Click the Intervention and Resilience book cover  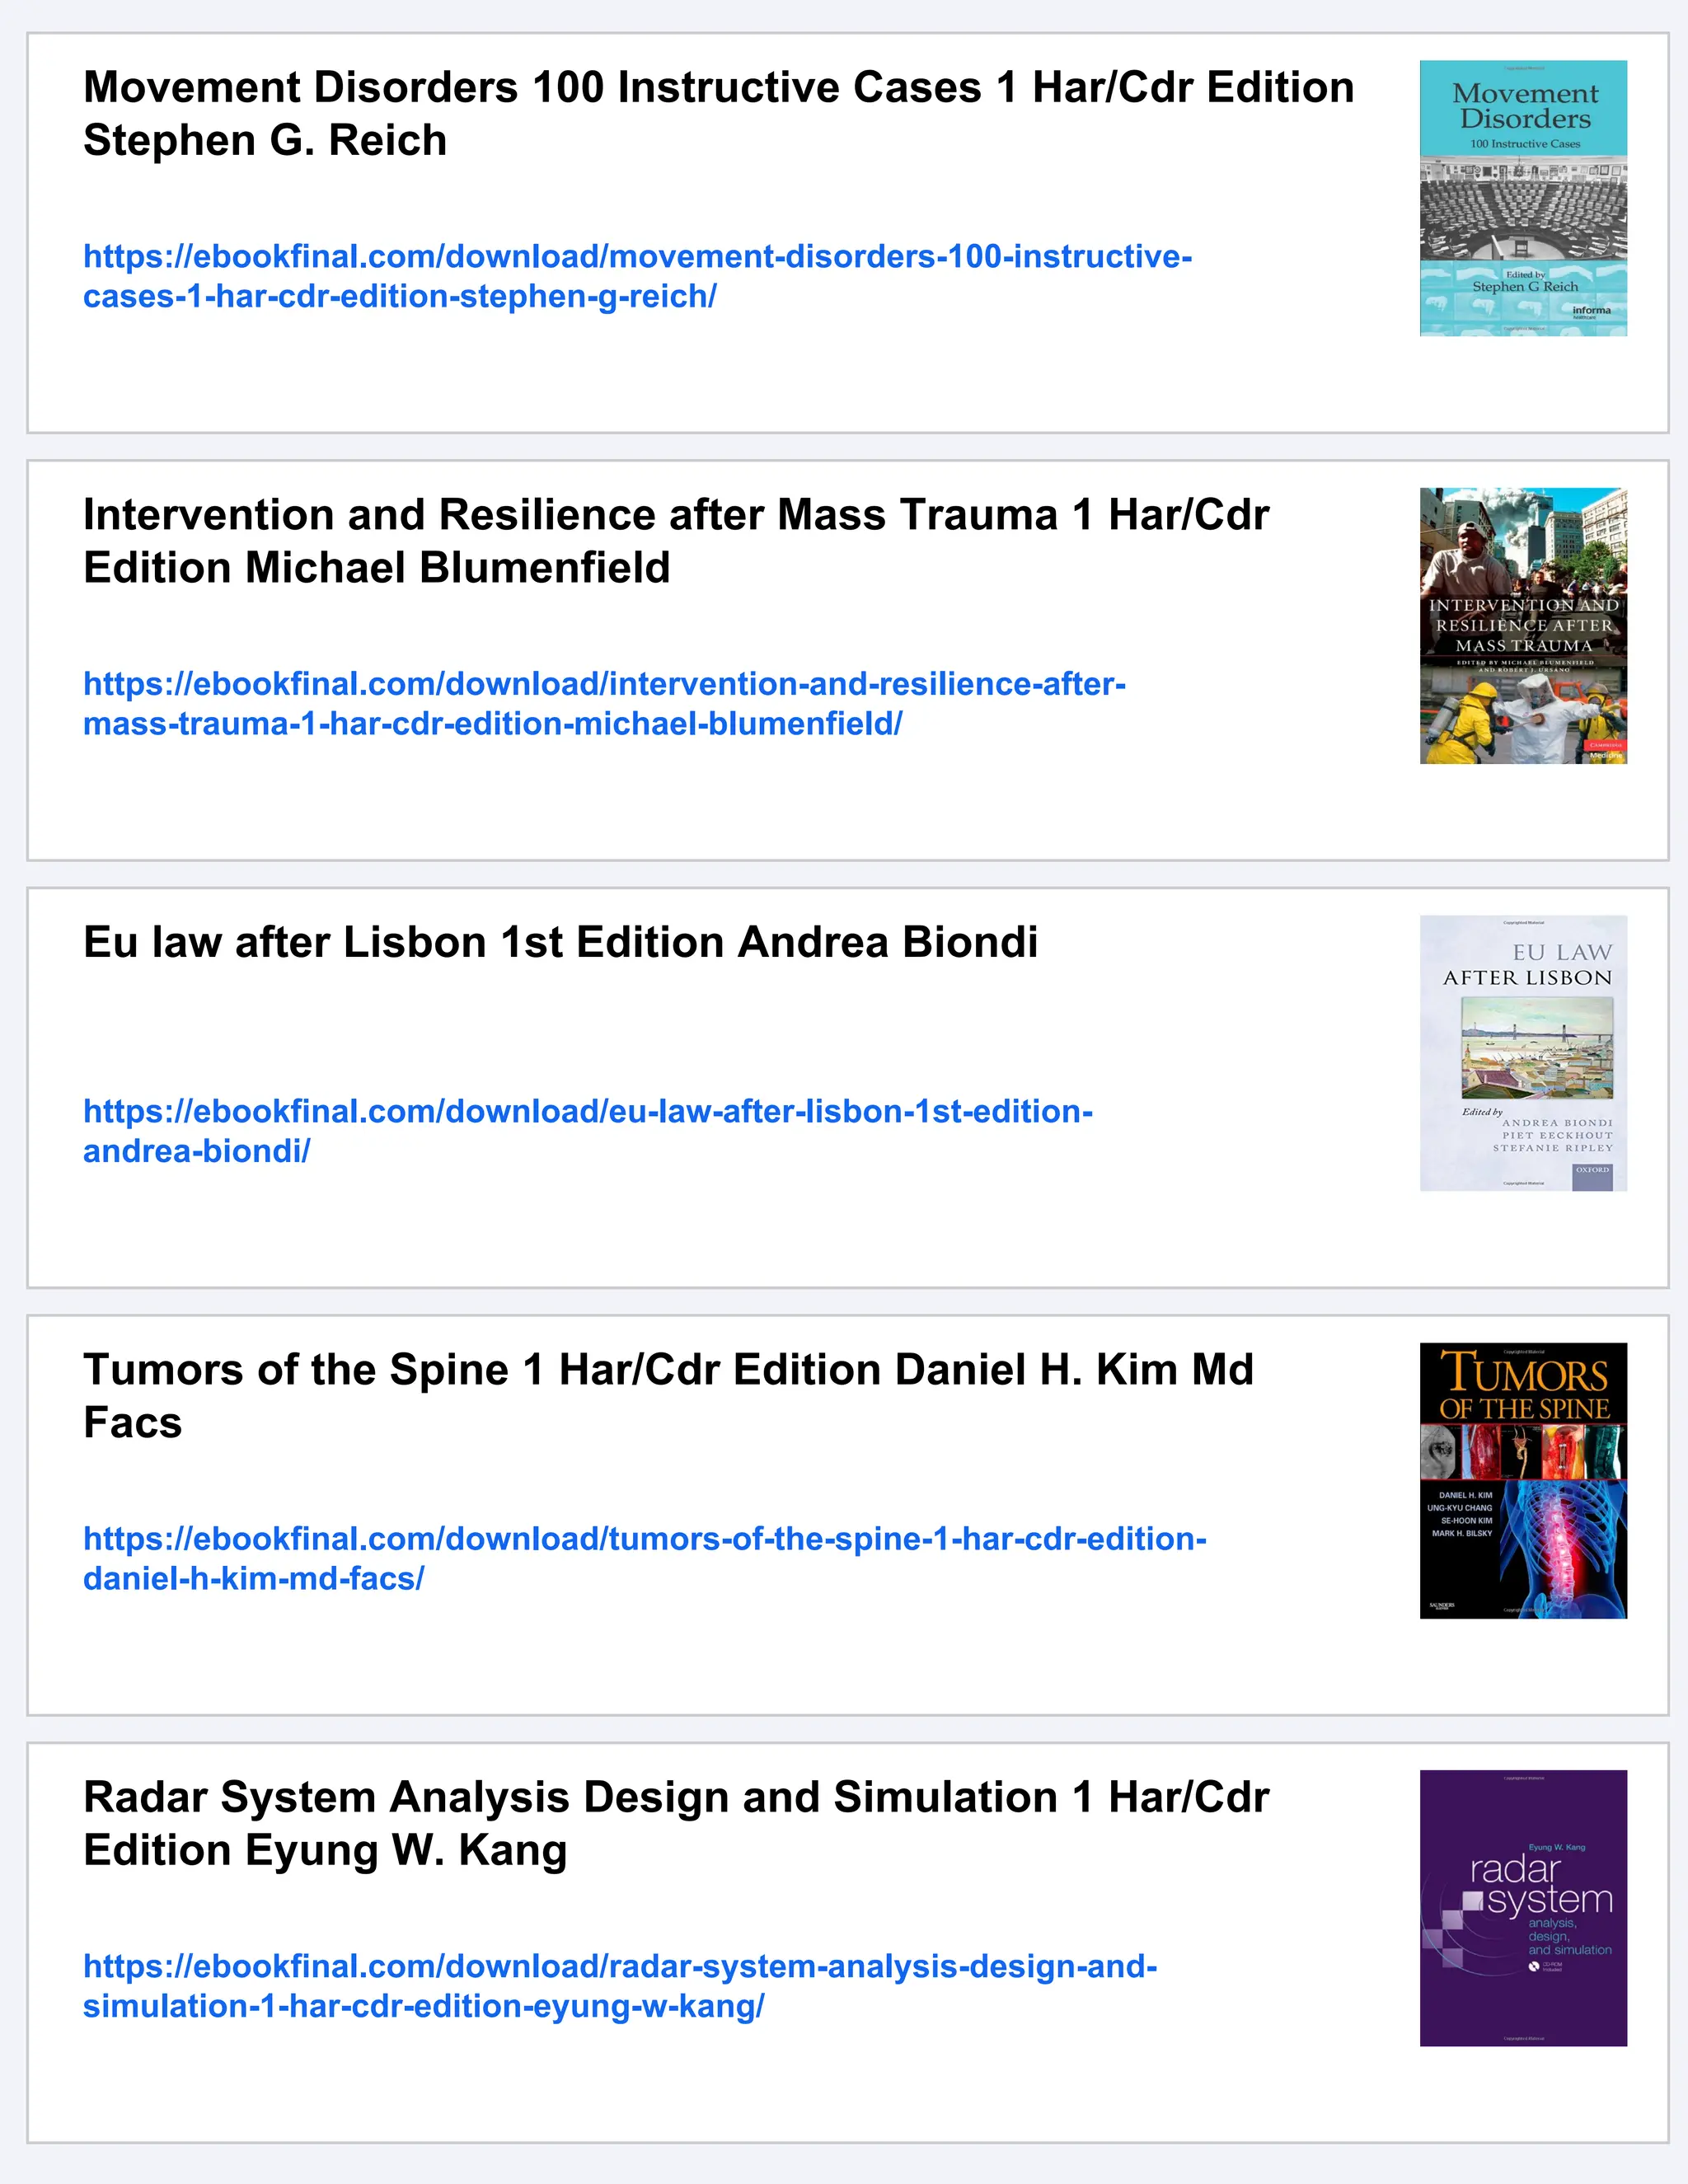click(x=1522, y=625)
